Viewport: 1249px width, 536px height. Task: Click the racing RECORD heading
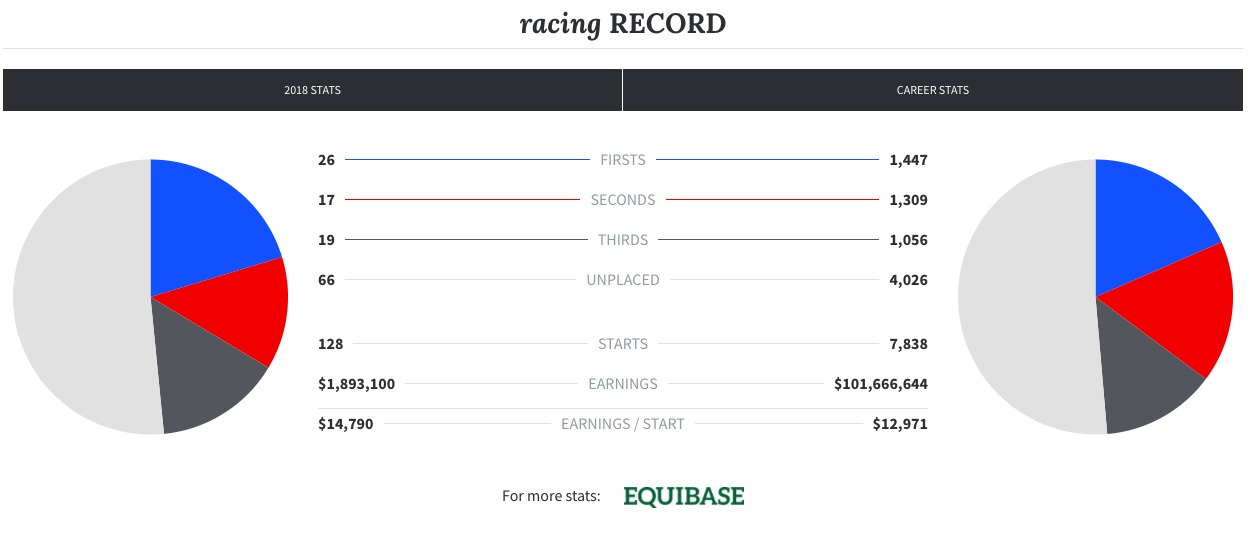pyautogui.click(x=623, y=24)
